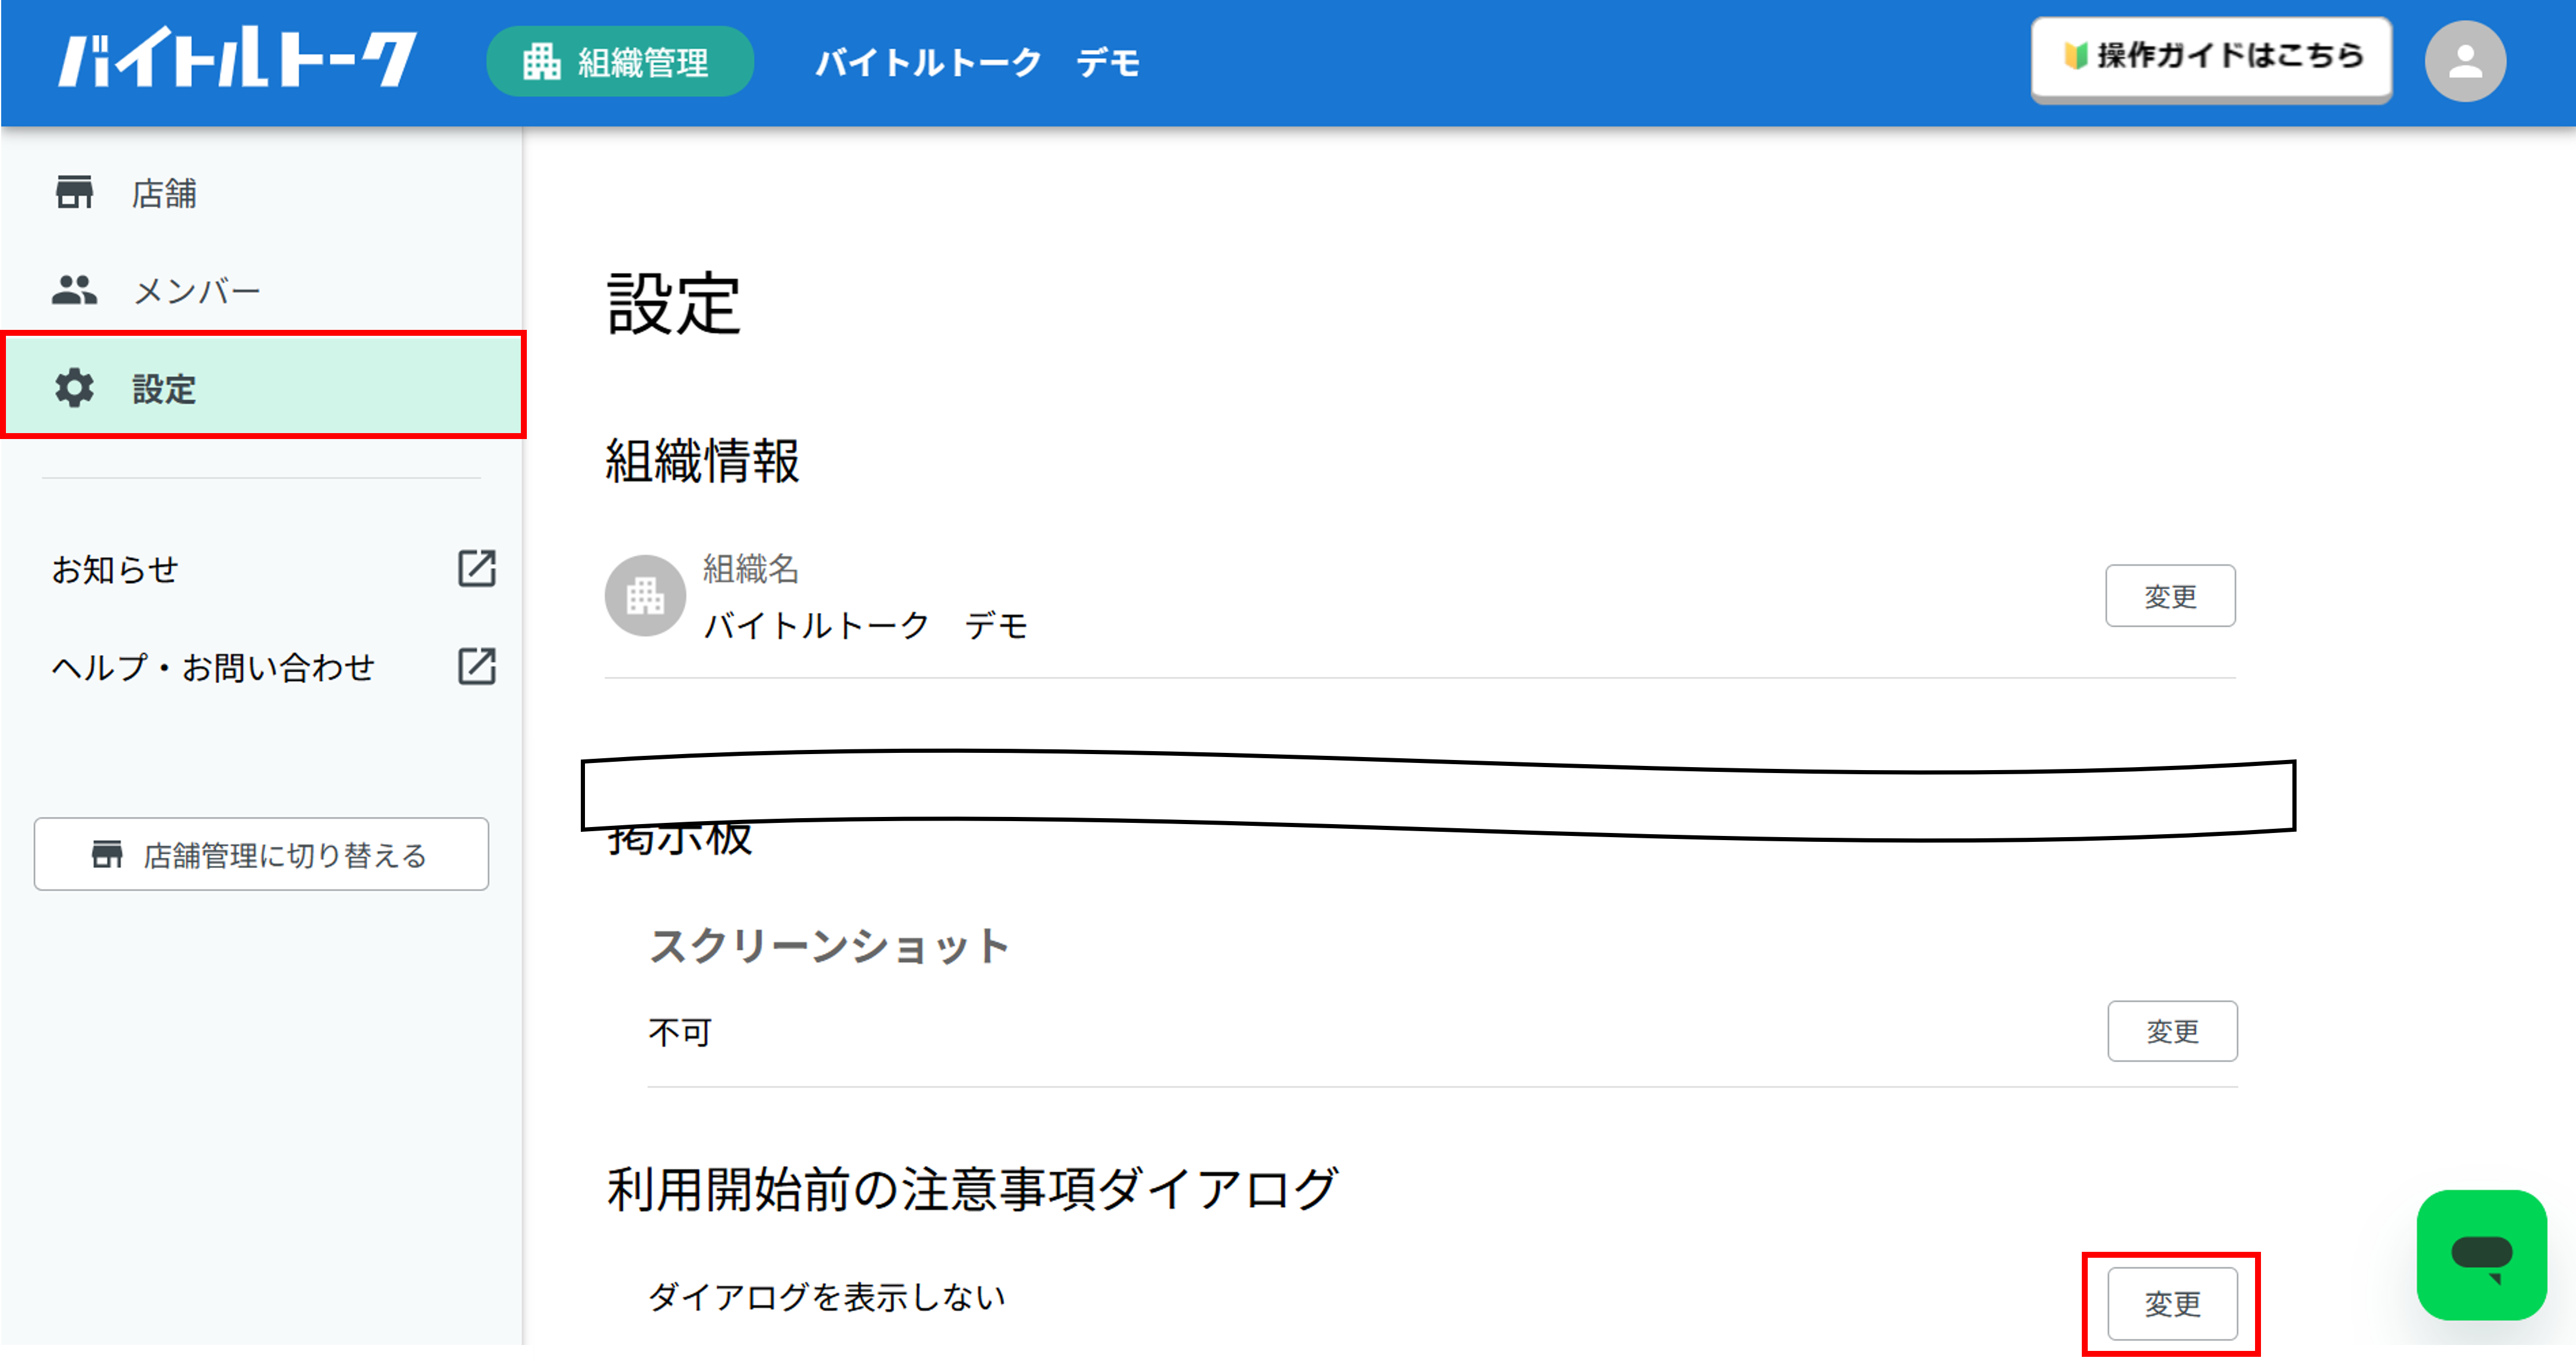
Task: Click the ダイアログを表示しない text
Action: tap(827, 1297)
